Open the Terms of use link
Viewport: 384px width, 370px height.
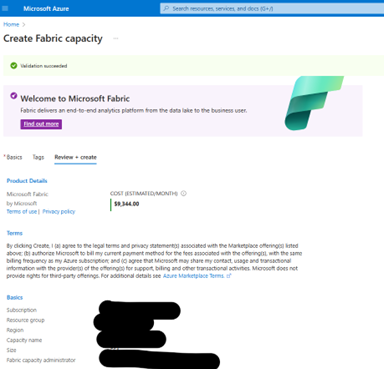[x=22, y=212]
